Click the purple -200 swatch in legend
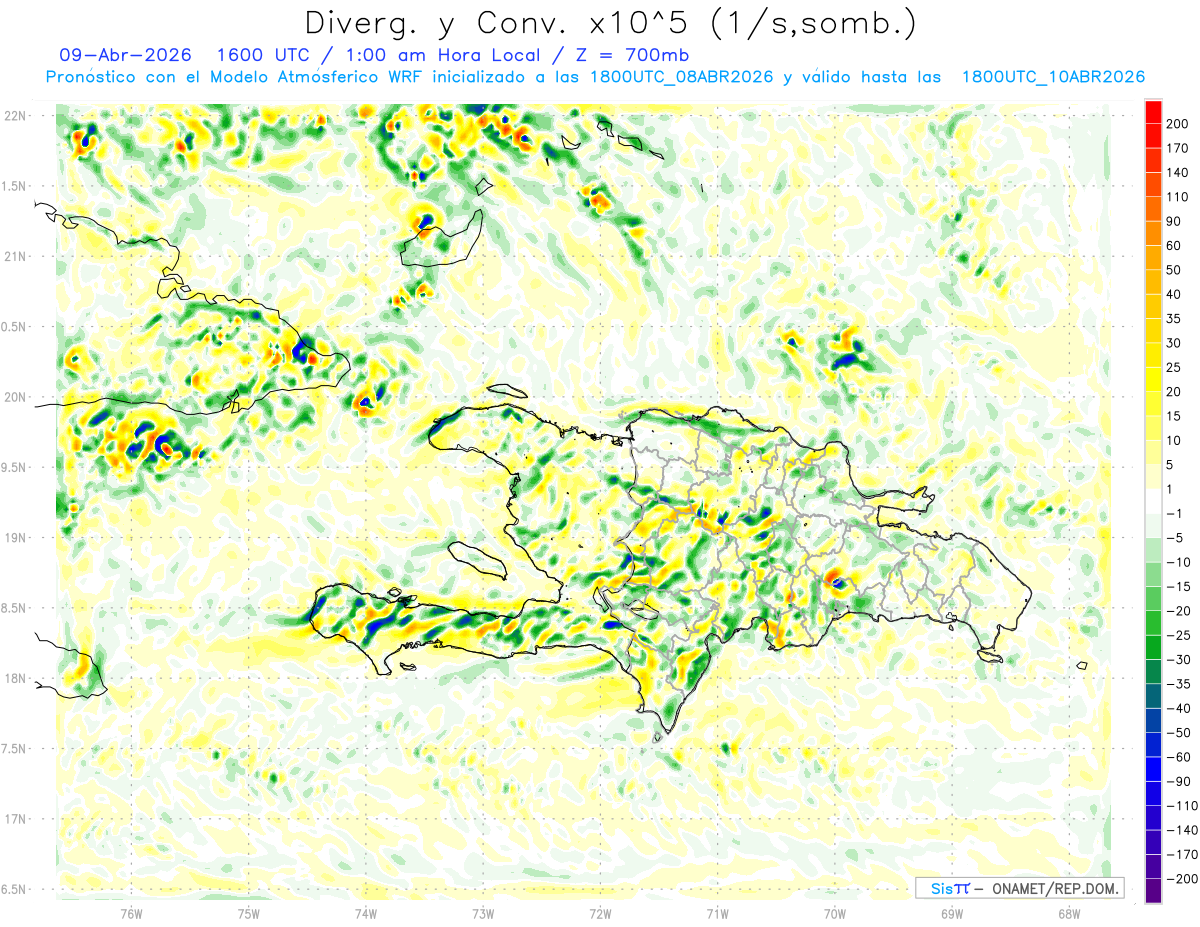Screen dimensions: 1200x927 (x=1153, y=890)
